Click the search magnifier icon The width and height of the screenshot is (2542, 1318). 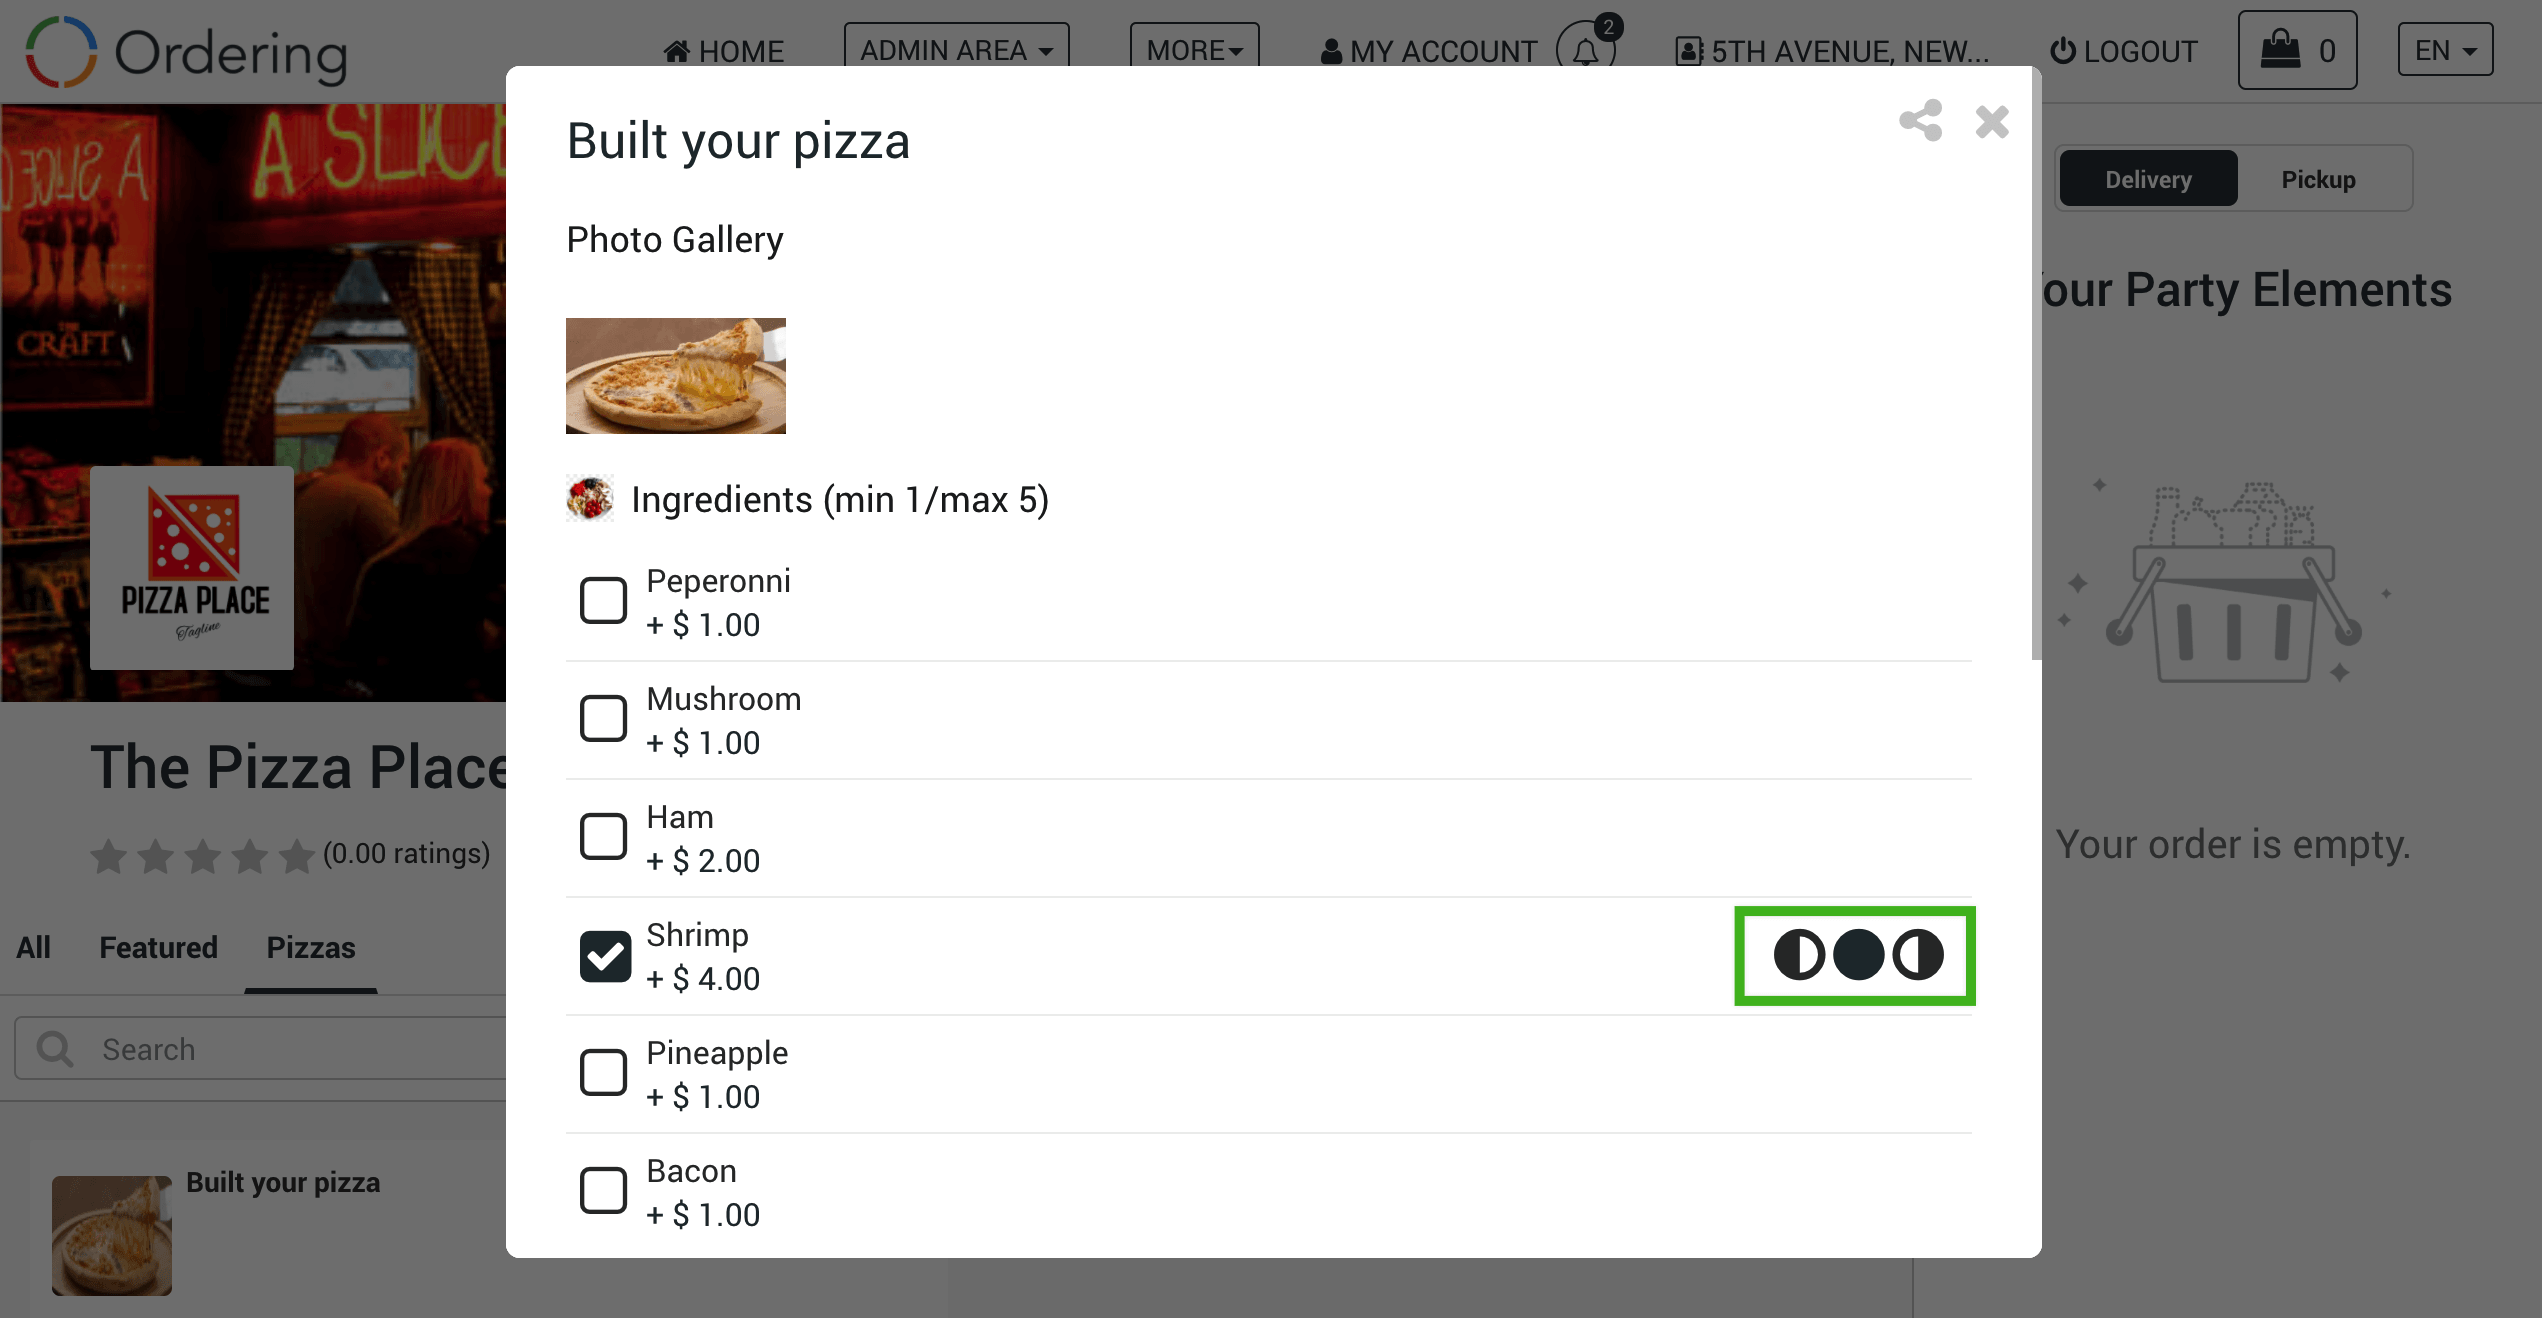tap(55, 1049)
